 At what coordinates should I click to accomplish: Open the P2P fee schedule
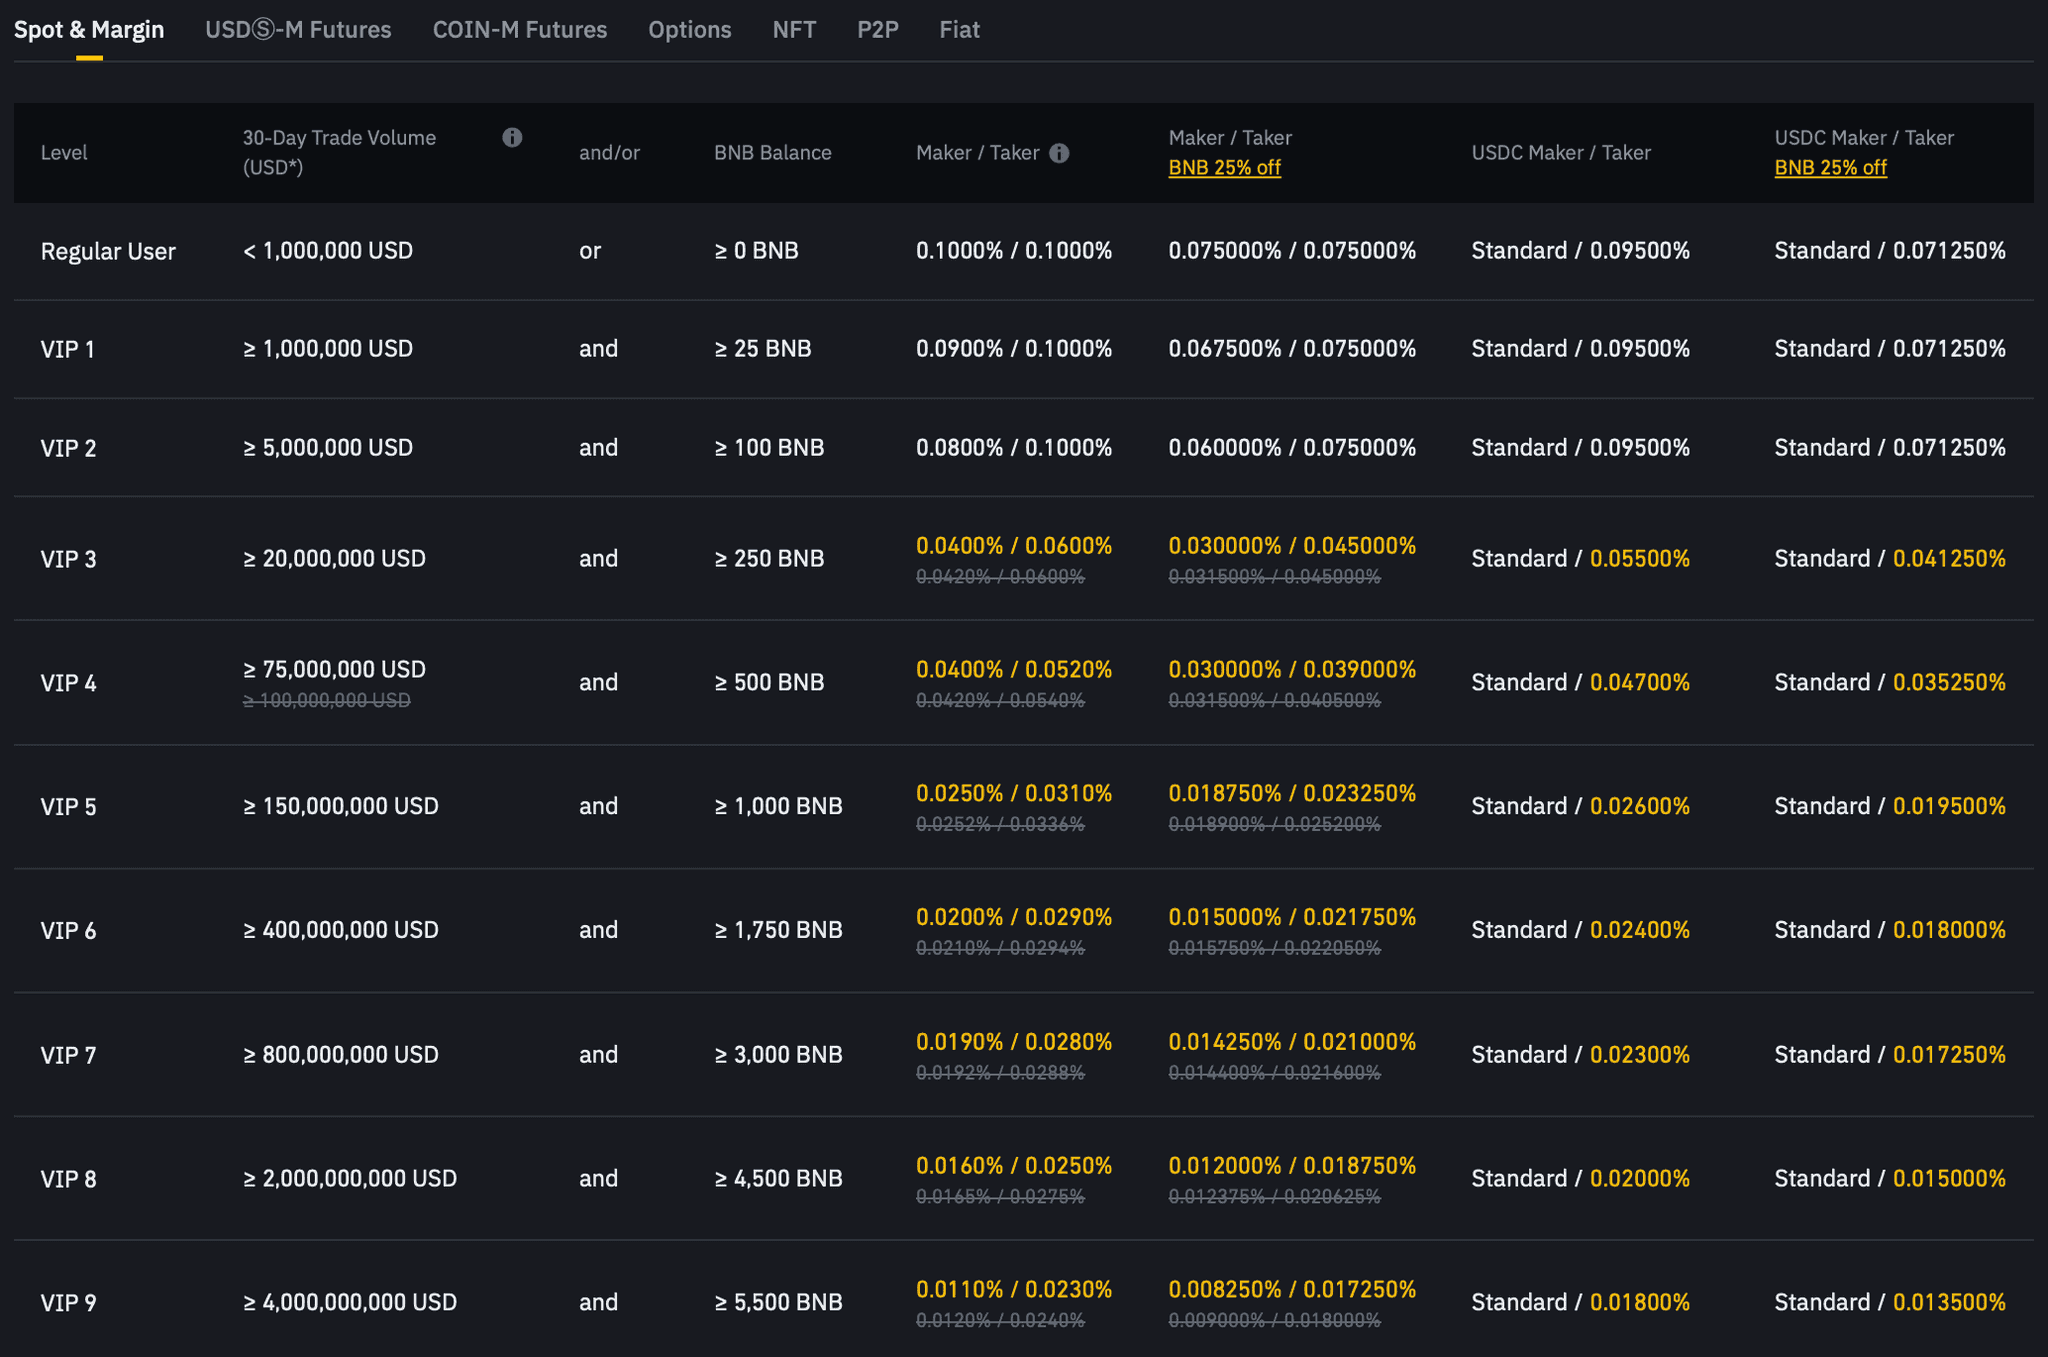coord(876,30)
